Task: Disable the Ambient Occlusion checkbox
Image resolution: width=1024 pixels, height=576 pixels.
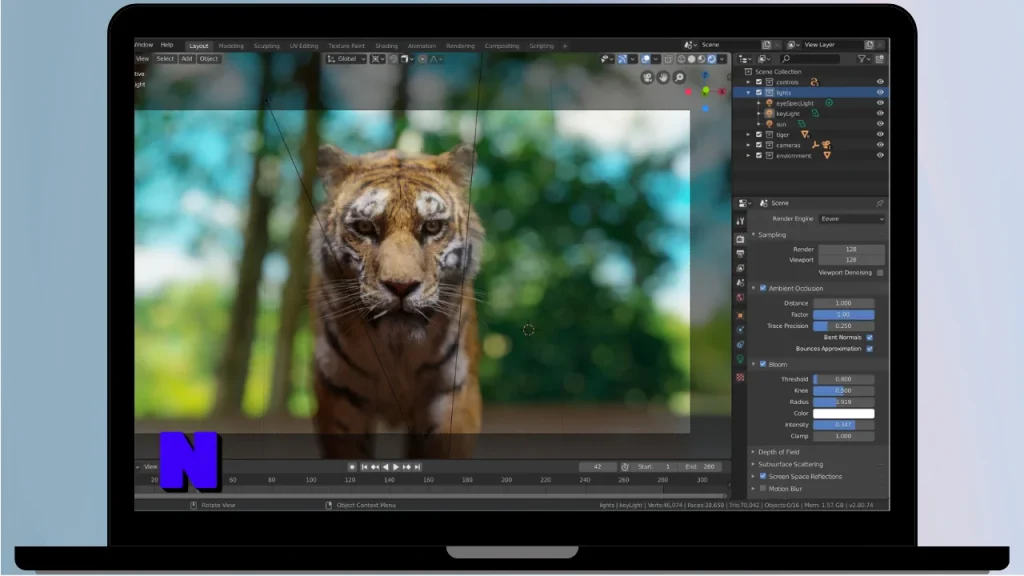Action: pos(763,288)
